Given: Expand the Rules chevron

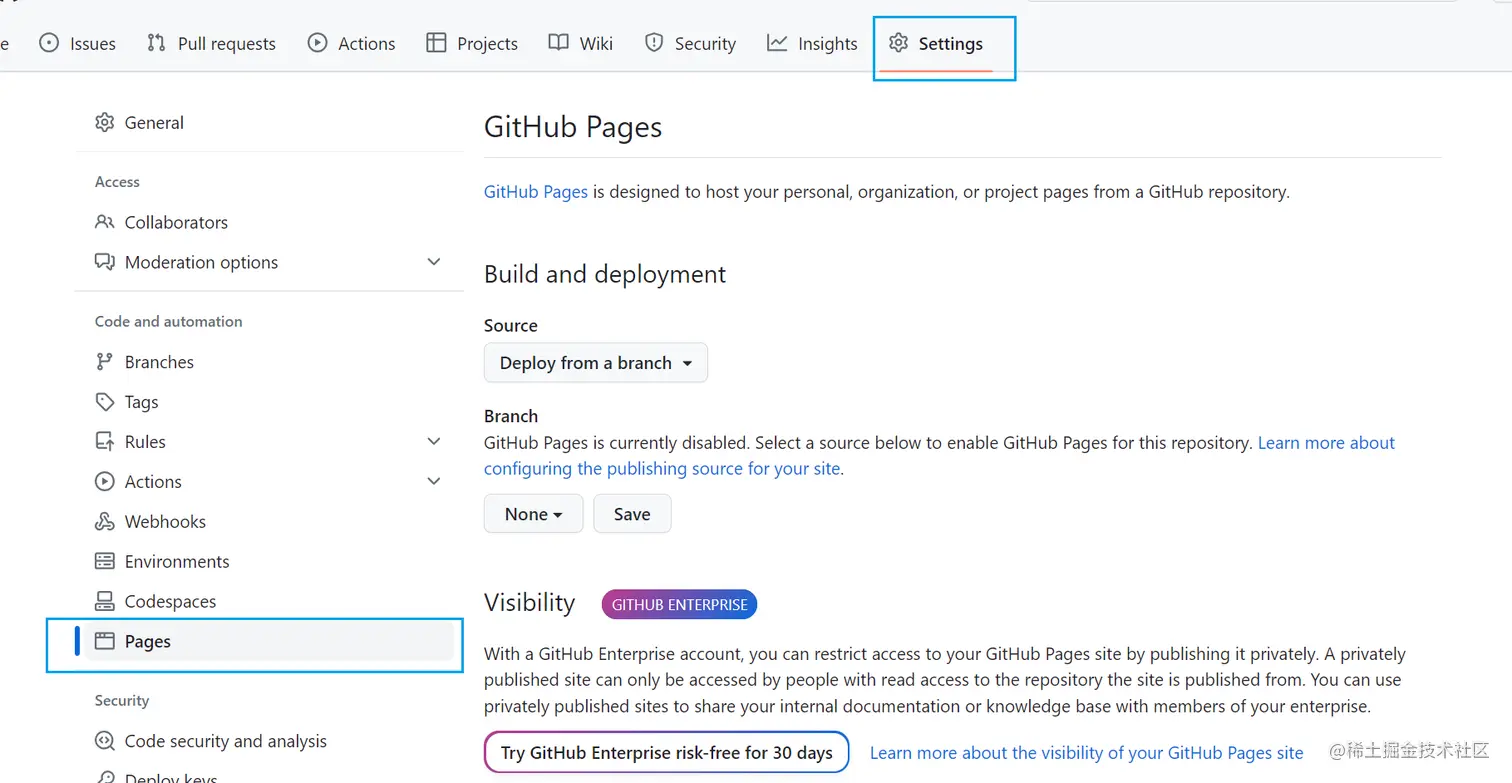Looking at the screenshot, I should [434, 442].
